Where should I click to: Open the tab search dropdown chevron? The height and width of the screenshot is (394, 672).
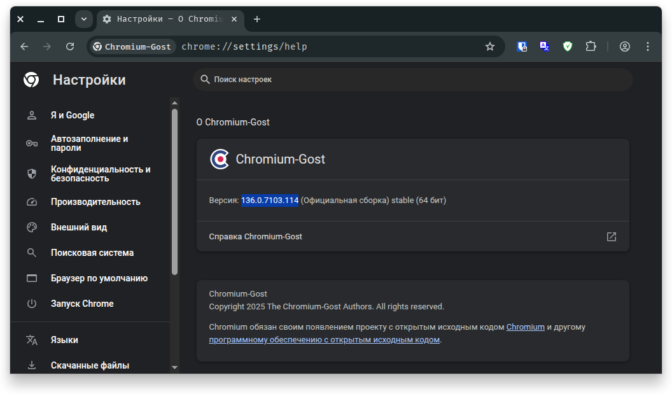click(84, 19)
